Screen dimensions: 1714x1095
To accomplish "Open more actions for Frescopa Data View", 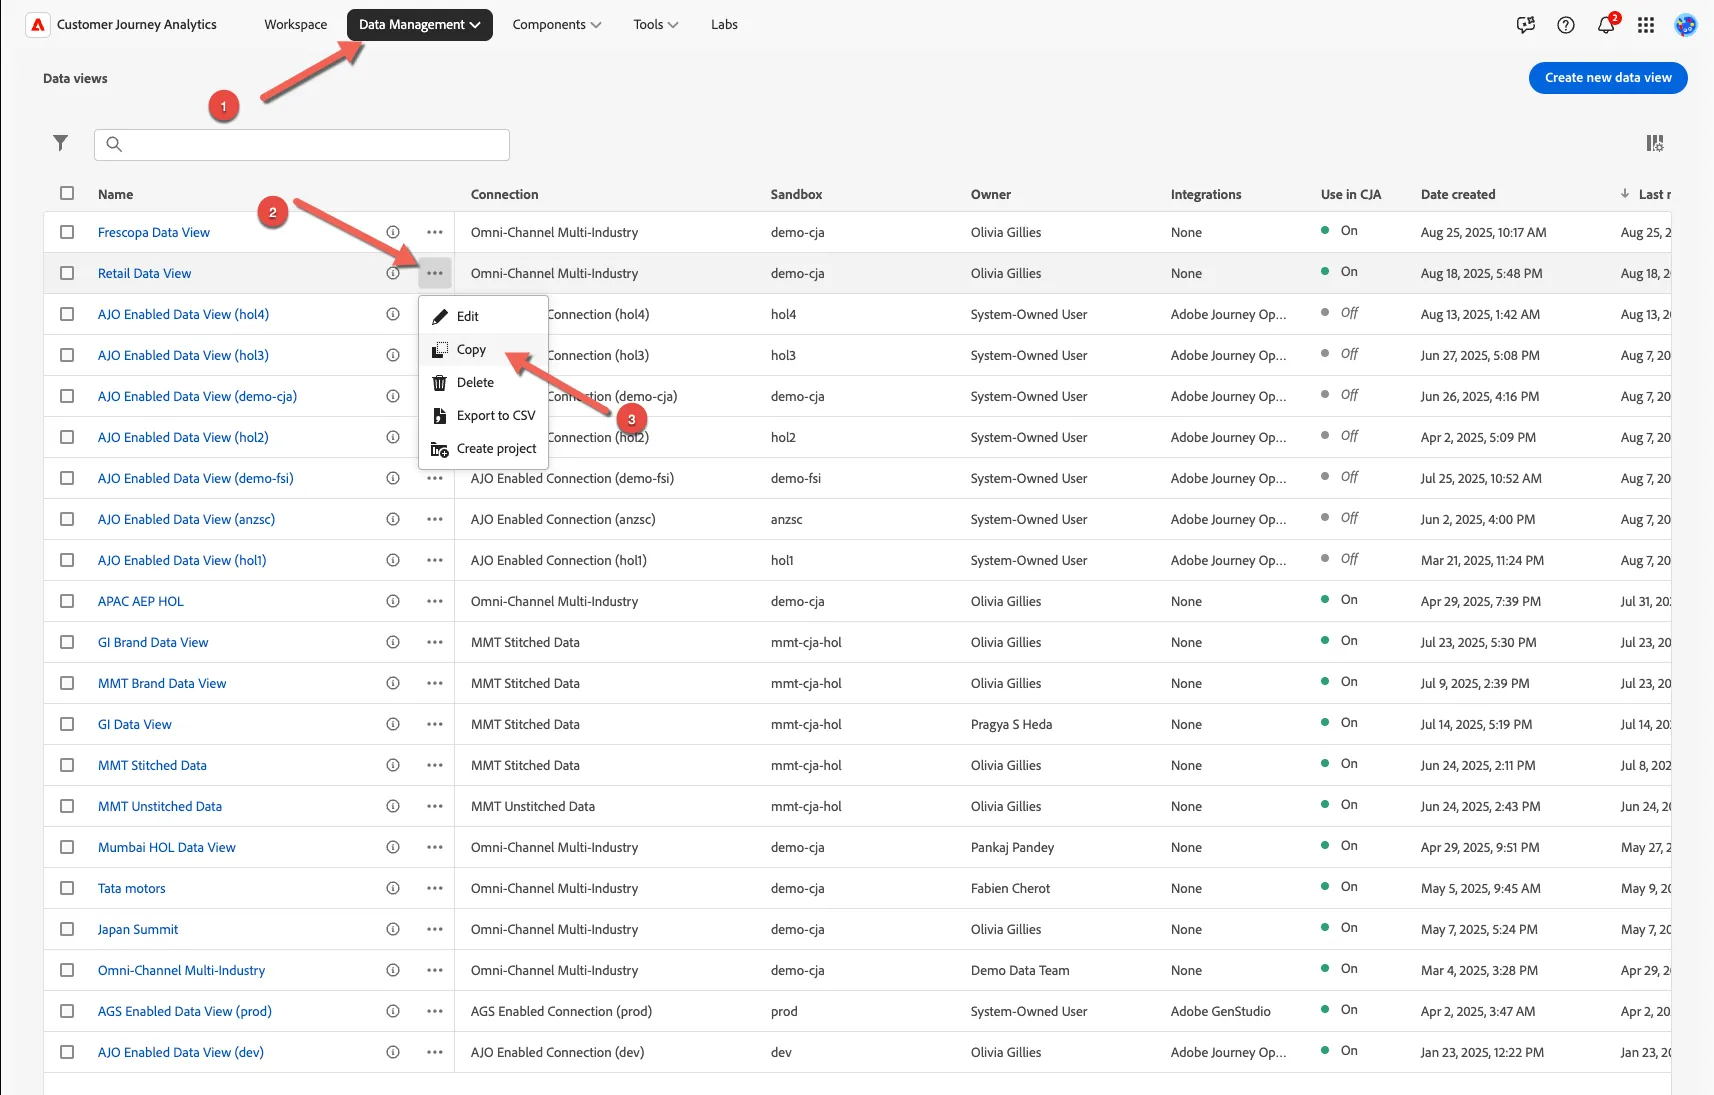I will coord(435,232).
